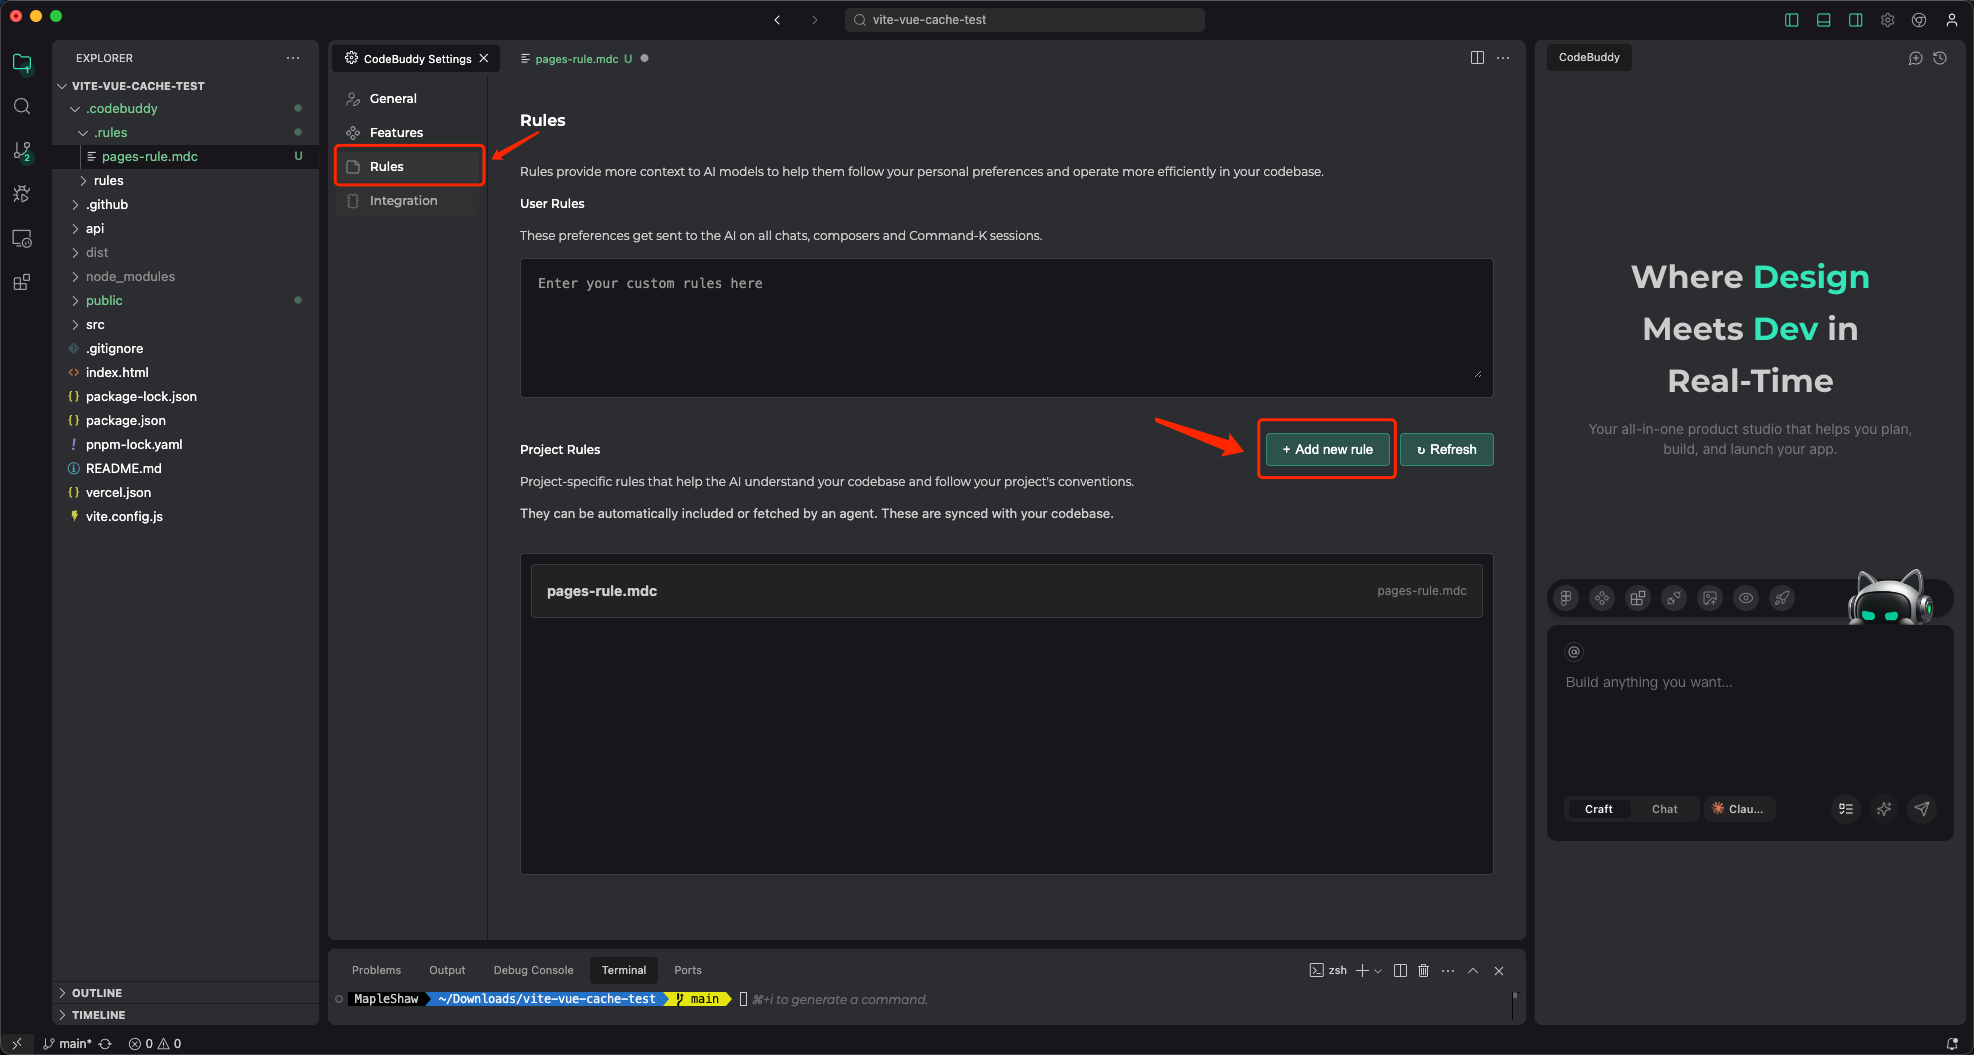Click the Refresh button
The width and height of the screenshot is (1974, 1055).
pyautogui.click(x=1446, y=450)
